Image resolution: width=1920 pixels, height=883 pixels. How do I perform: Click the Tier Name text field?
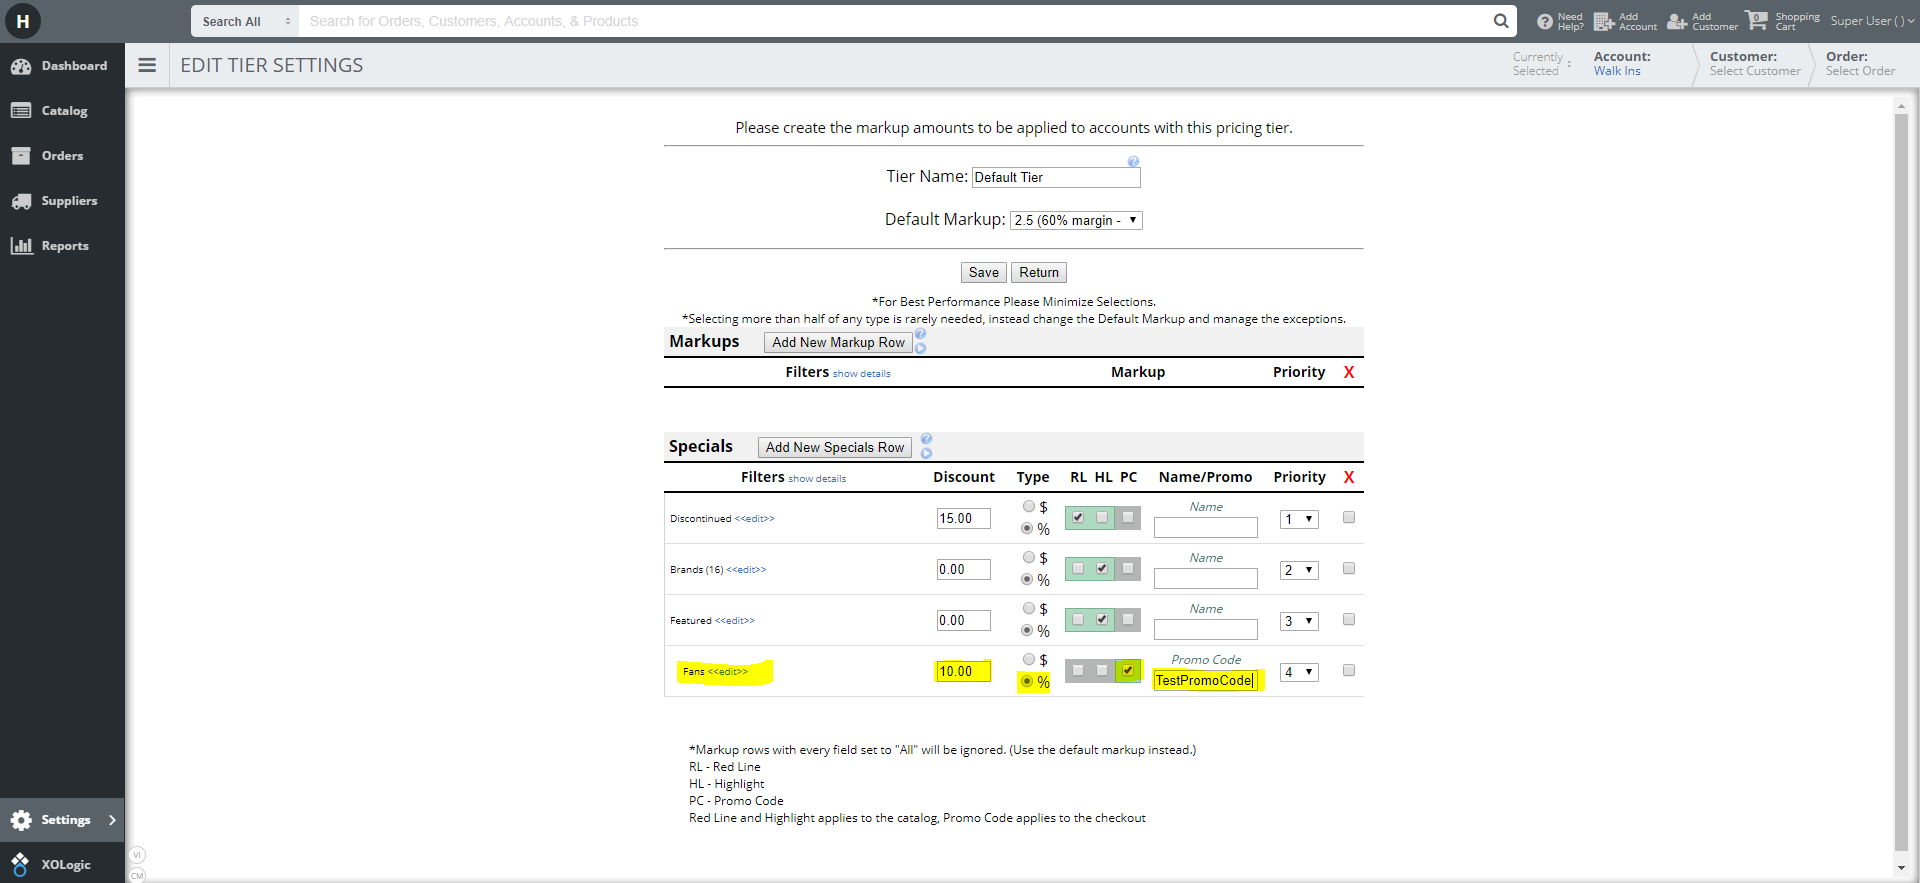point(1055,178)
